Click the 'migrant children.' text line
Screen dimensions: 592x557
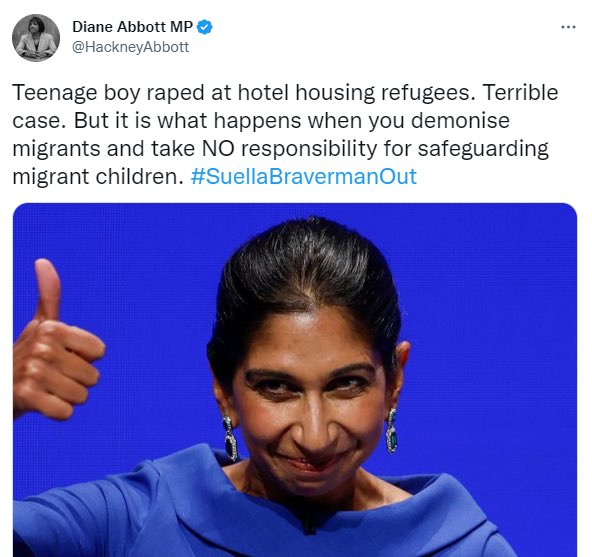pos(98,176)
